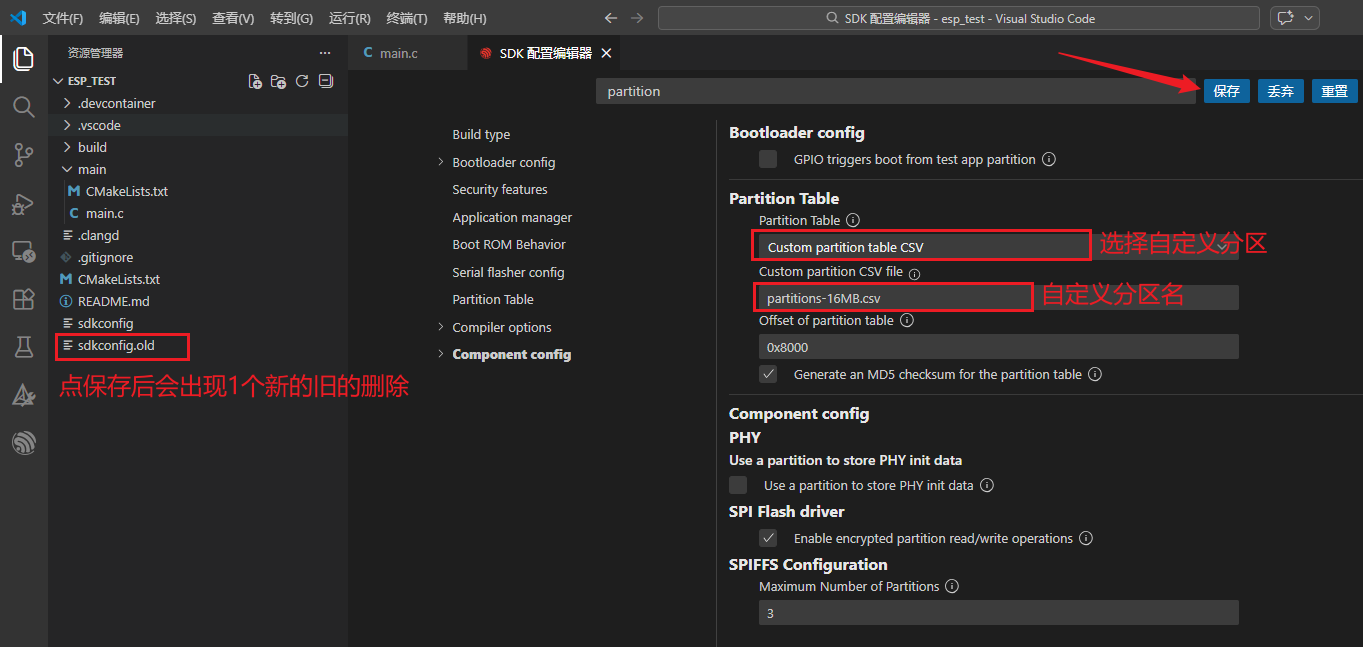Open the Search view in activity bar
This screenshot has width=1363, height=647.
click(23, 106)
